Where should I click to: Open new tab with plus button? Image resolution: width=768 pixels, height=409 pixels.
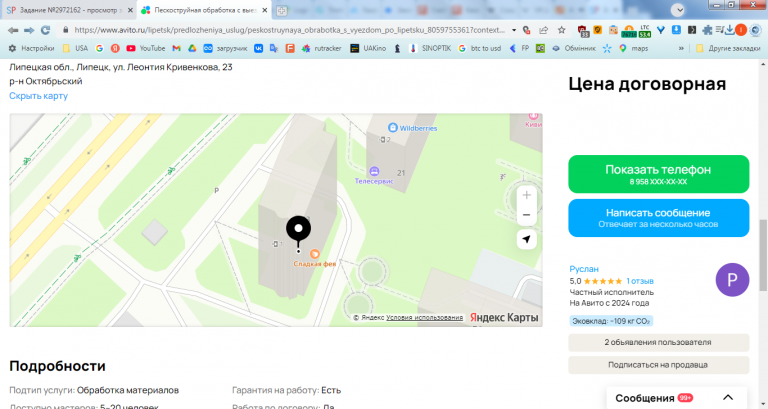[x=282, y=10]
